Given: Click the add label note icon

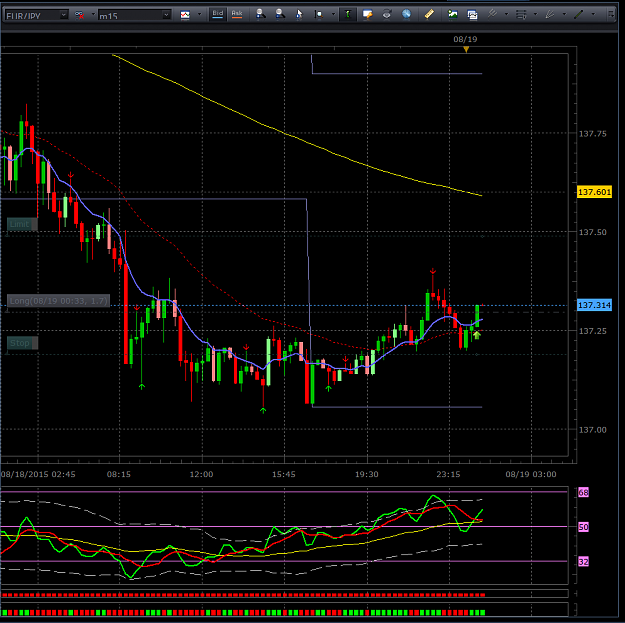Looking at the screenshot, I should [x=367, y=15].
